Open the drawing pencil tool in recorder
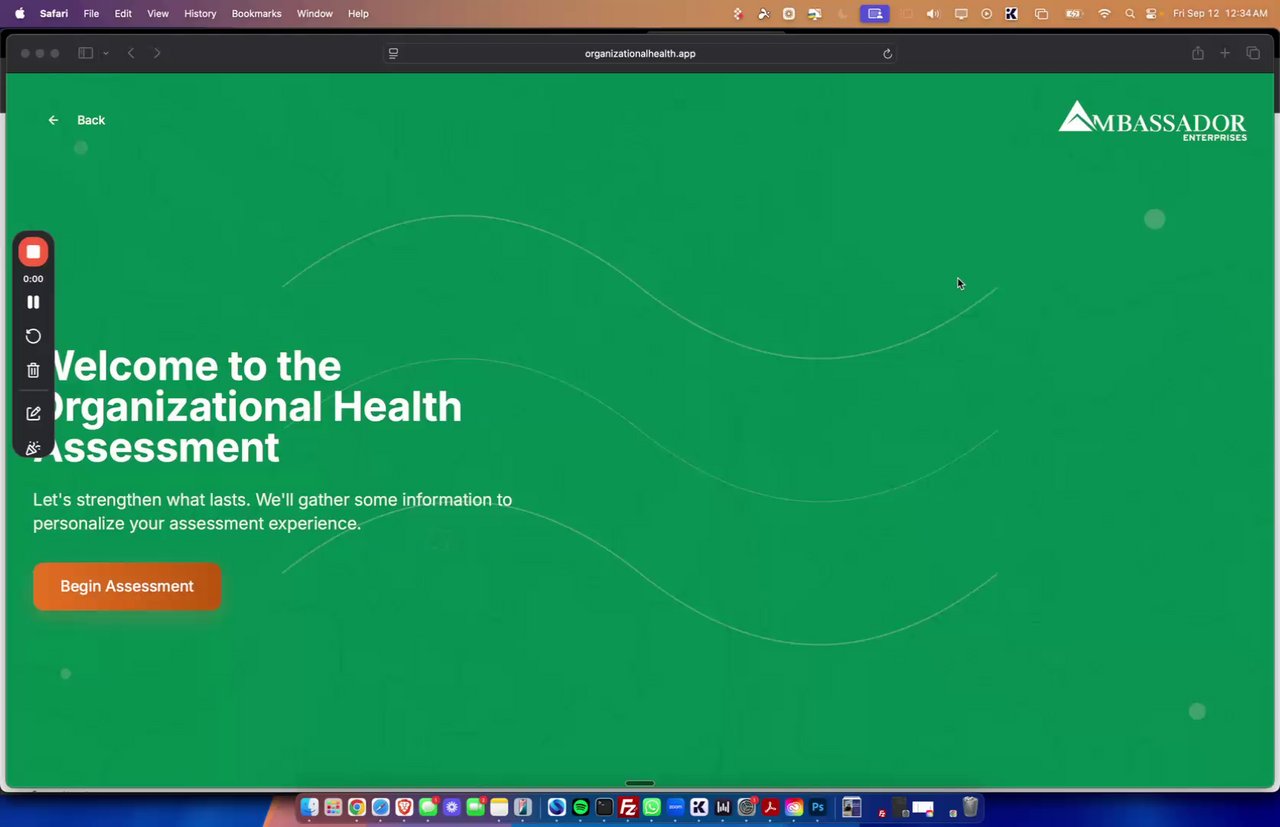Screen dimensions: 1280x827 33,413
